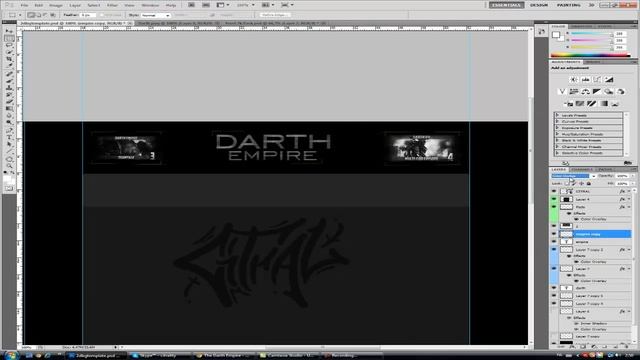Hide the empire text layer
This screenshot has width=640, height=360.
pos(554,242)
